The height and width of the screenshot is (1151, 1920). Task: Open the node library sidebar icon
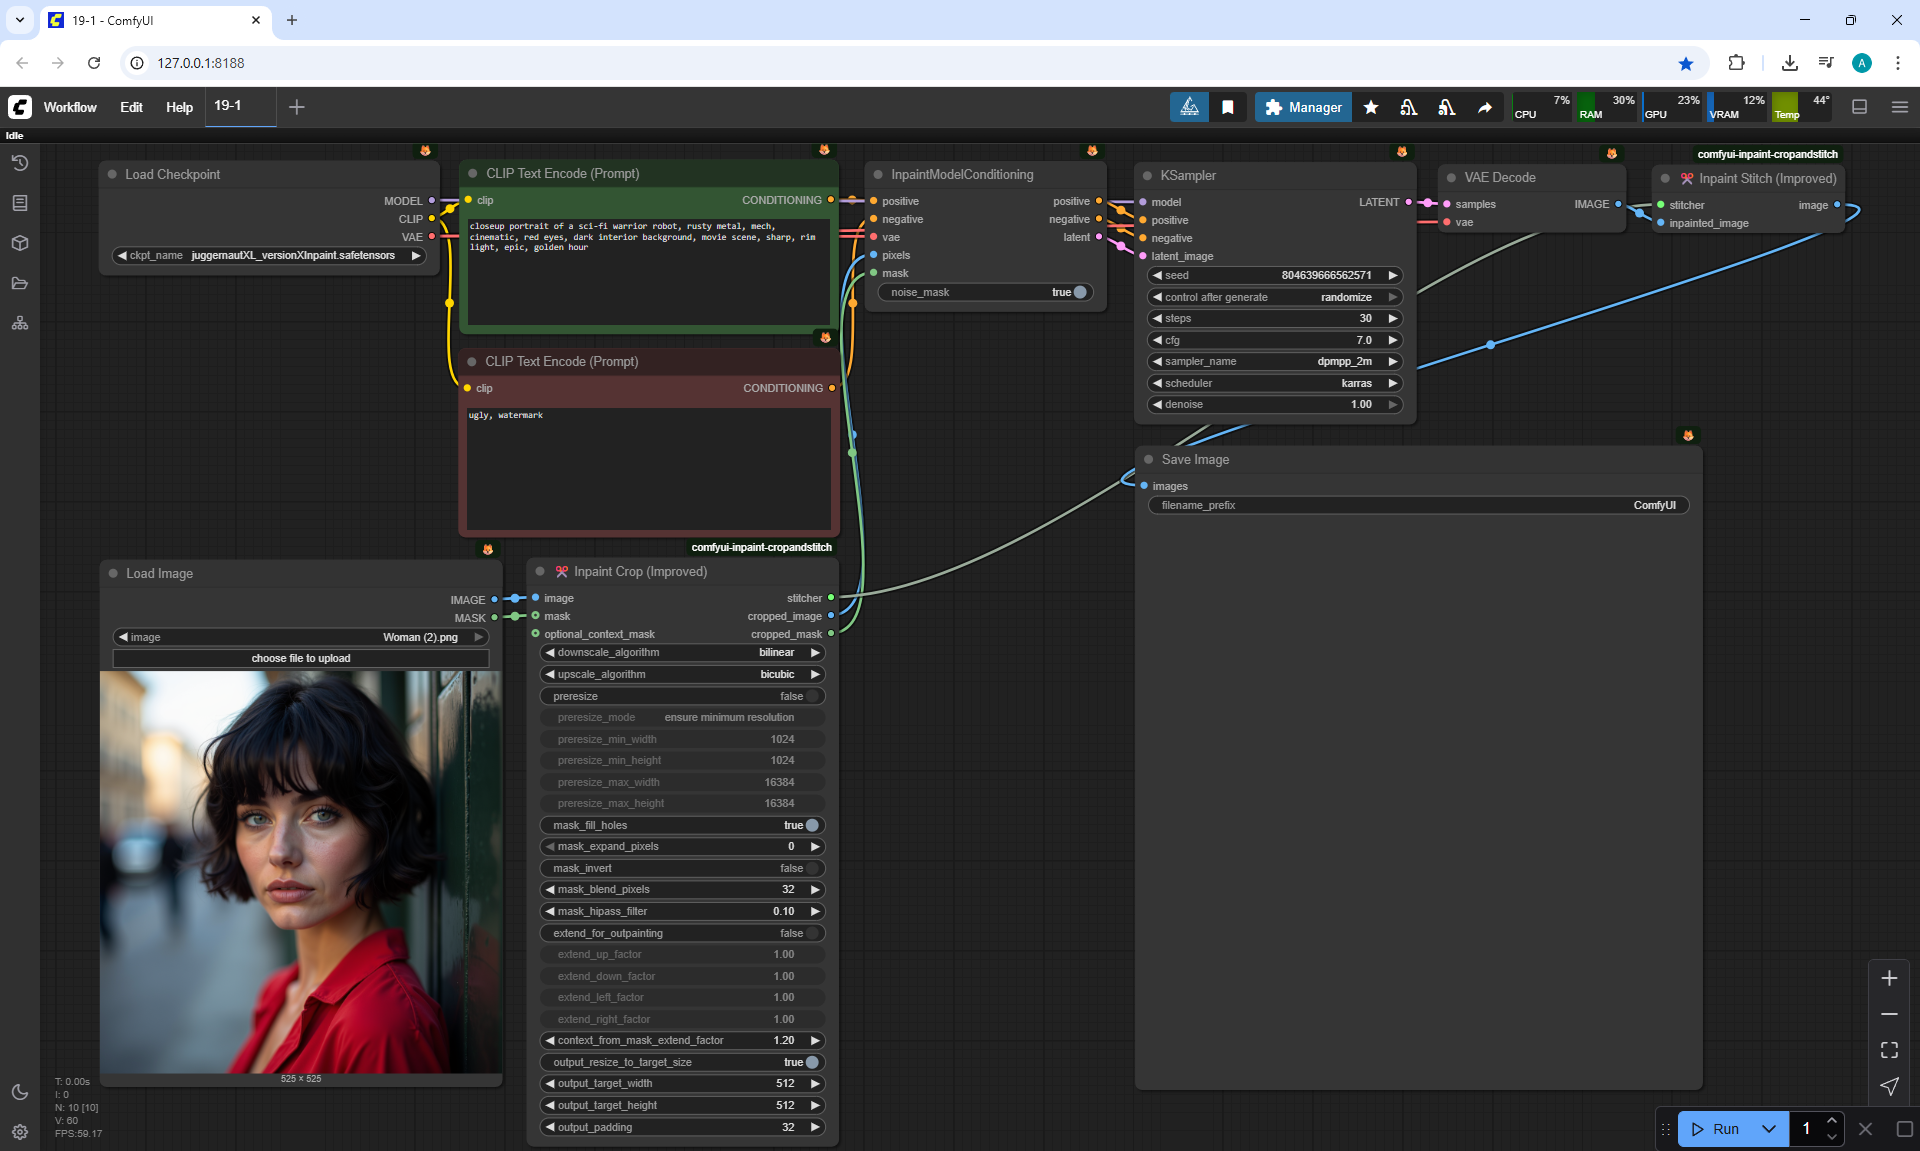pyautogui.click(x=20, y=203)
